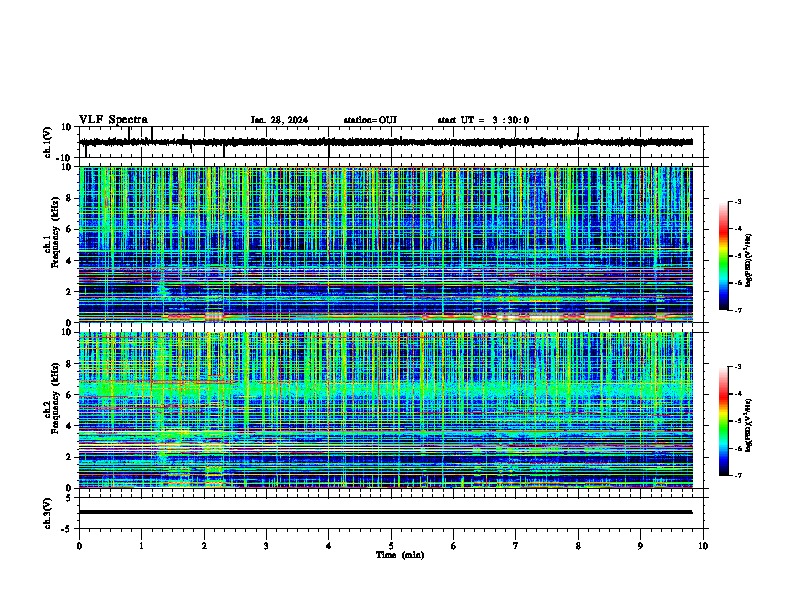Click tick label "5" on the Time axis

click(391, 546)
